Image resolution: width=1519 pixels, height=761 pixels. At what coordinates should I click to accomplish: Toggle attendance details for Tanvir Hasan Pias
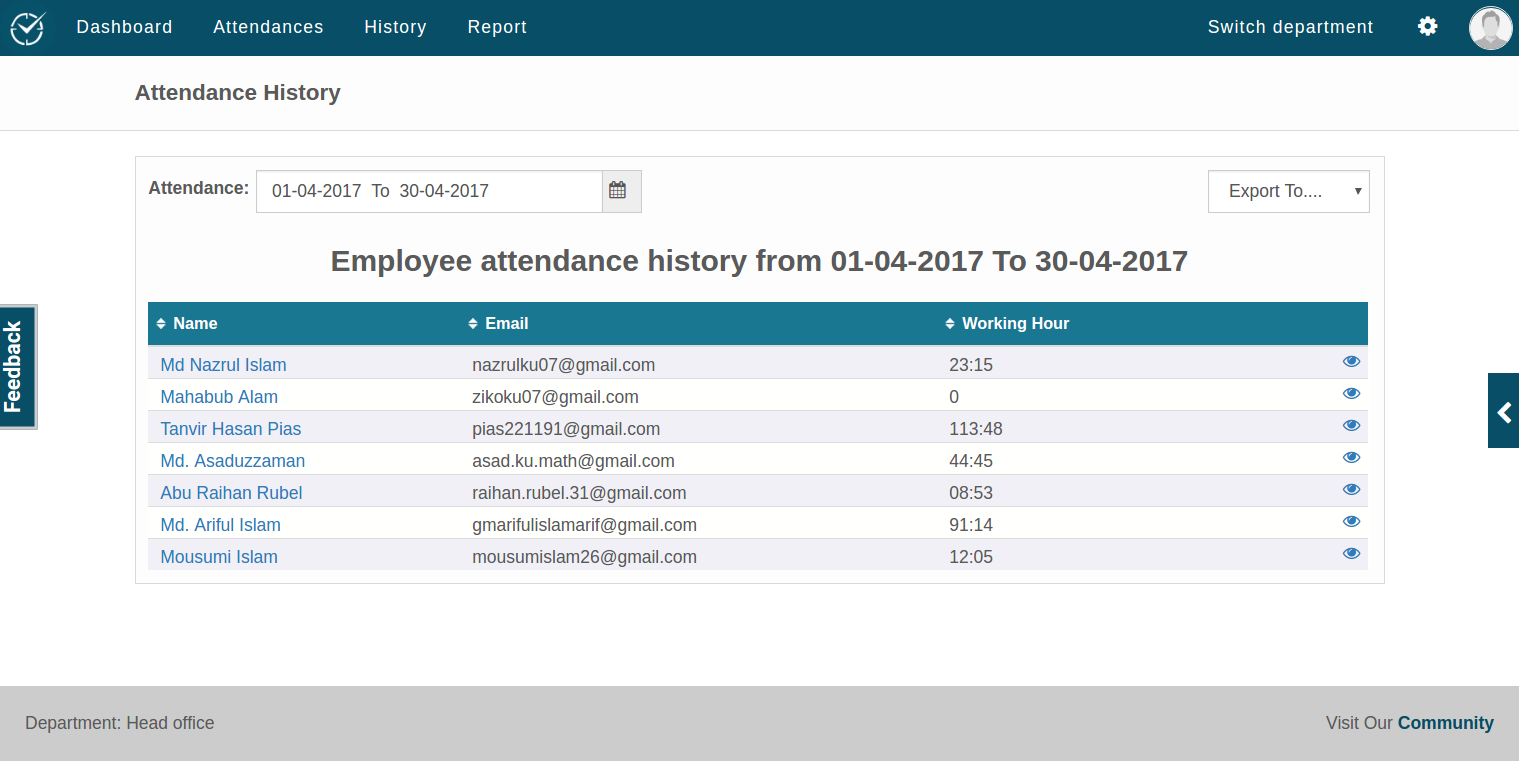(x=1351, y=425)
